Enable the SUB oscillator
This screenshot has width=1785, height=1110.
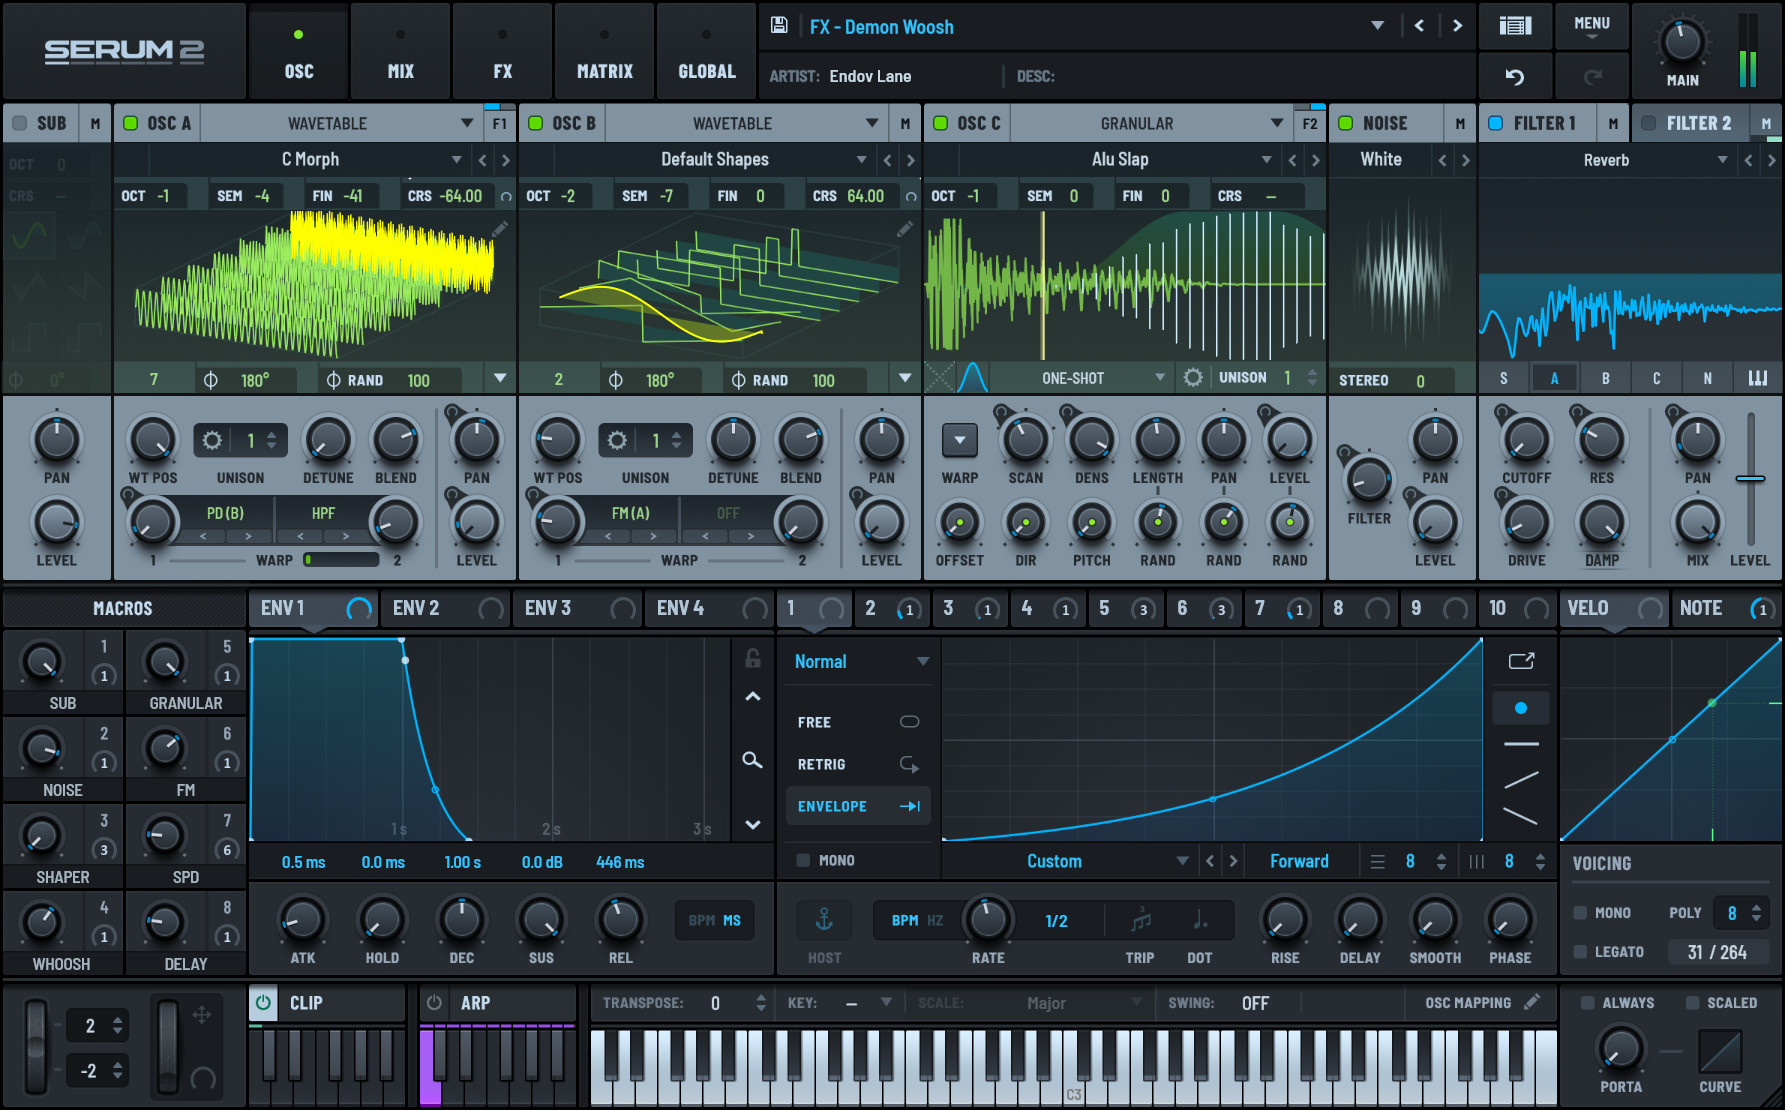pos(20,123)
